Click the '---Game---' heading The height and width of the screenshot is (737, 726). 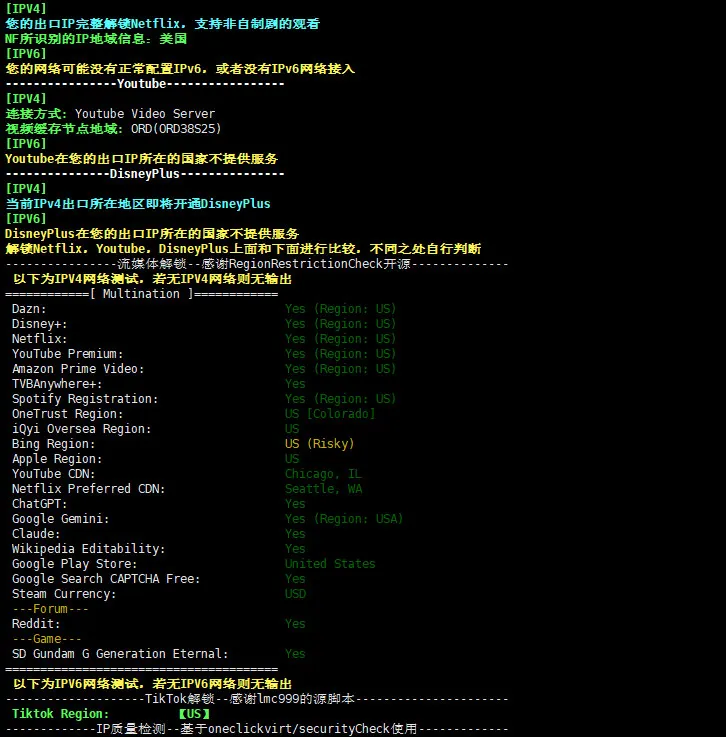coord(47,639)
